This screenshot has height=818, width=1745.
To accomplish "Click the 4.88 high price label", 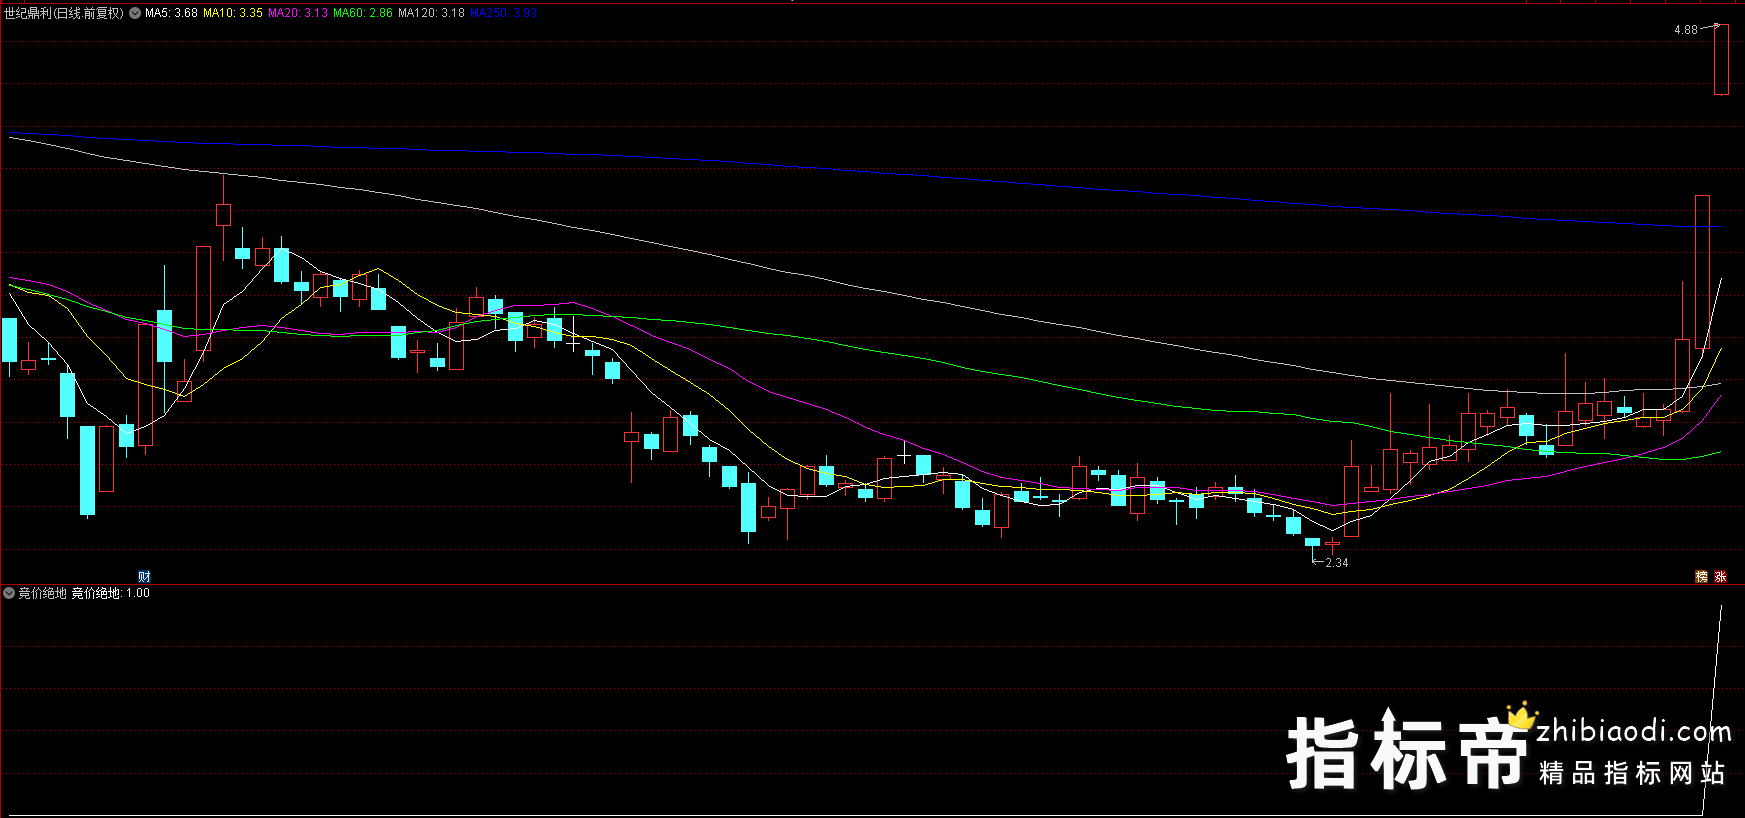I will pos(1686,30).
